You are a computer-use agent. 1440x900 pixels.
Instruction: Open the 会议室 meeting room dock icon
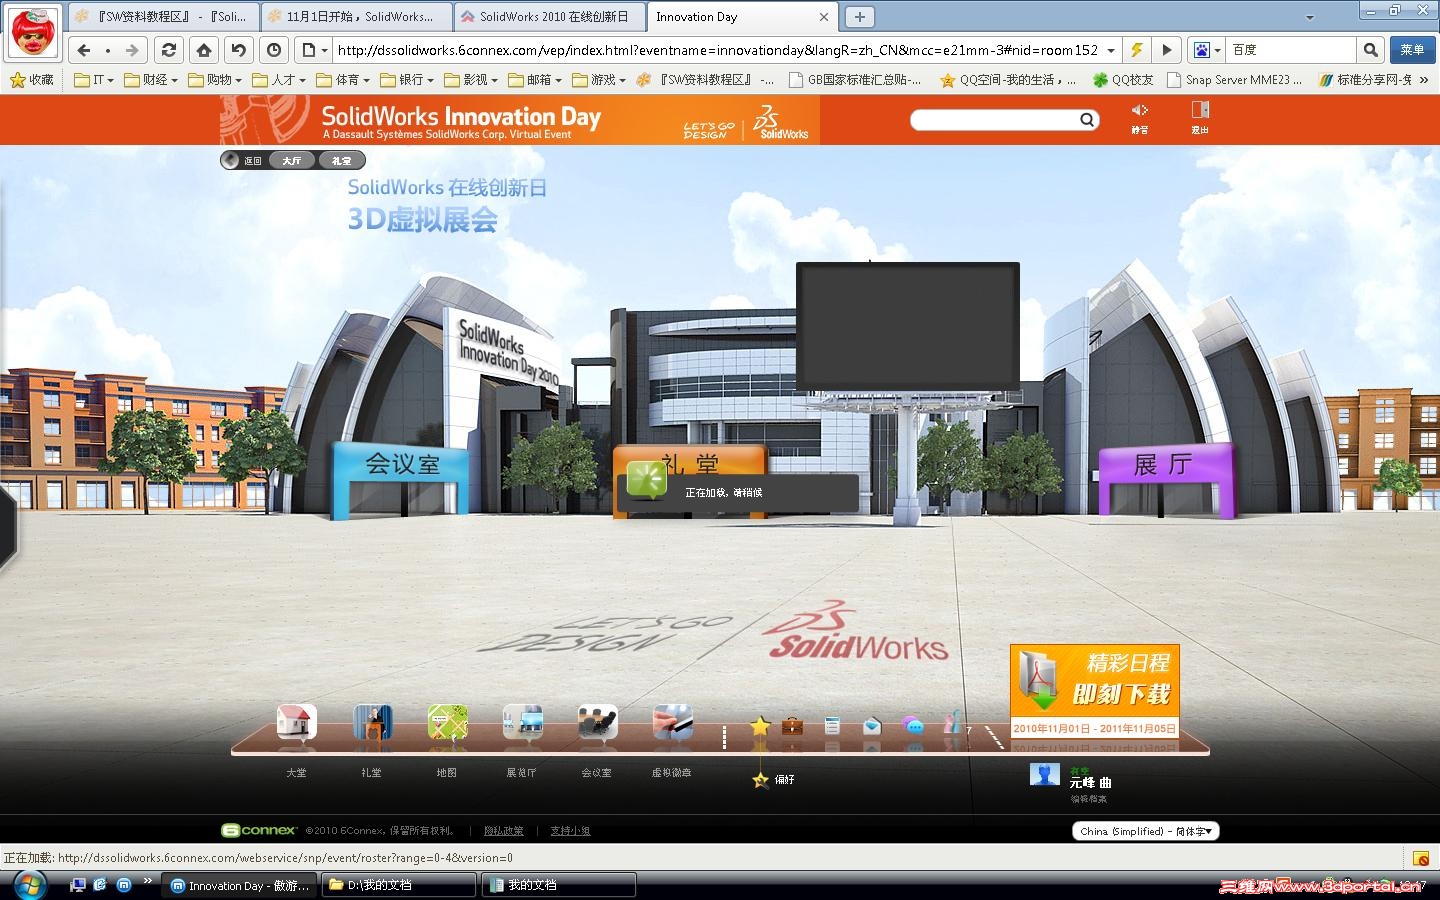597,722
